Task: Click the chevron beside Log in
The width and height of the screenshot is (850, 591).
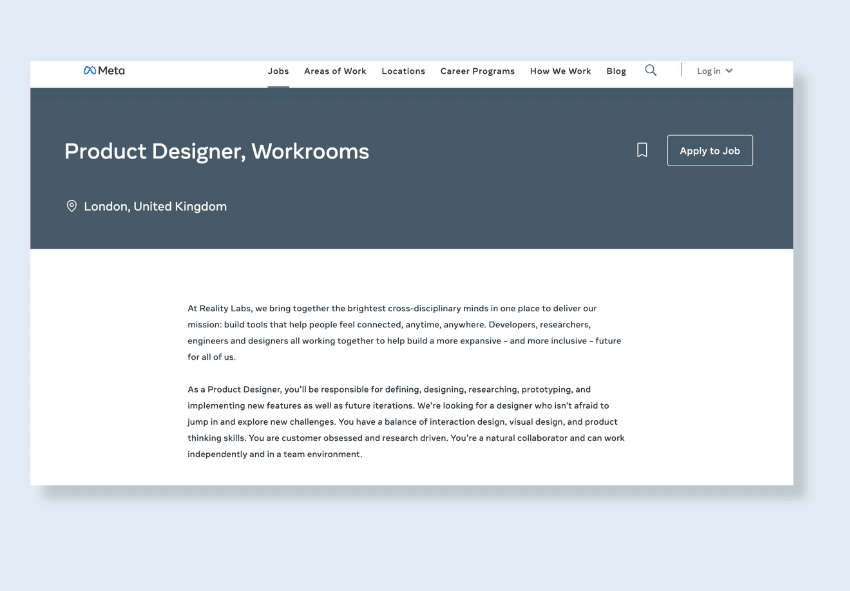Action: (x=729, y=70)
